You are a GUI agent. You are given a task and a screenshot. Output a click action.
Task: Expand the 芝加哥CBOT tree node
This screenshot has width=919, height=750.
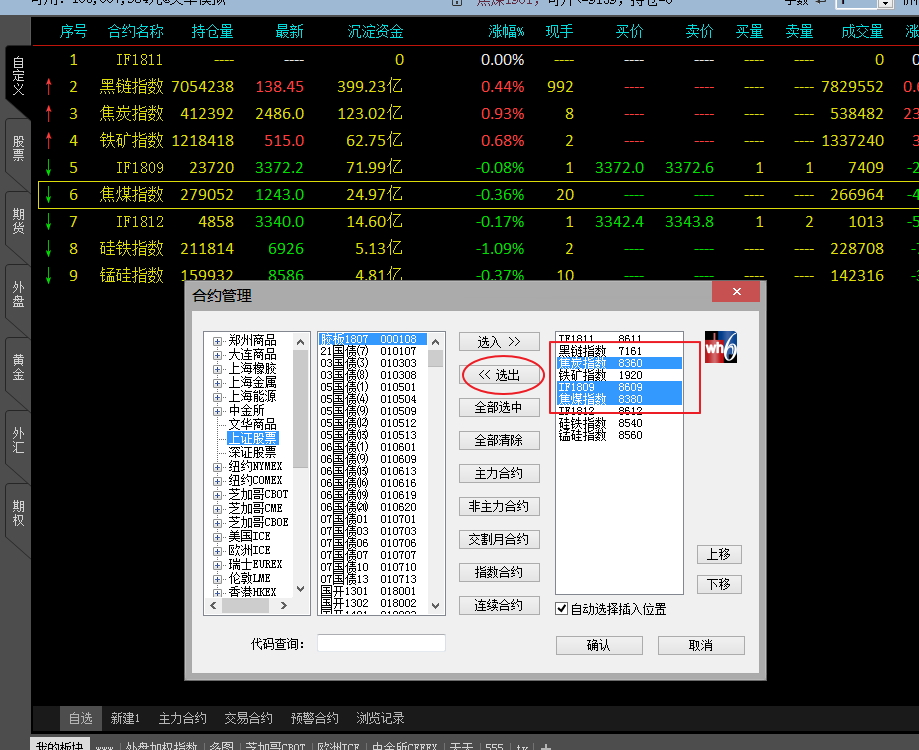coord(218,495)
